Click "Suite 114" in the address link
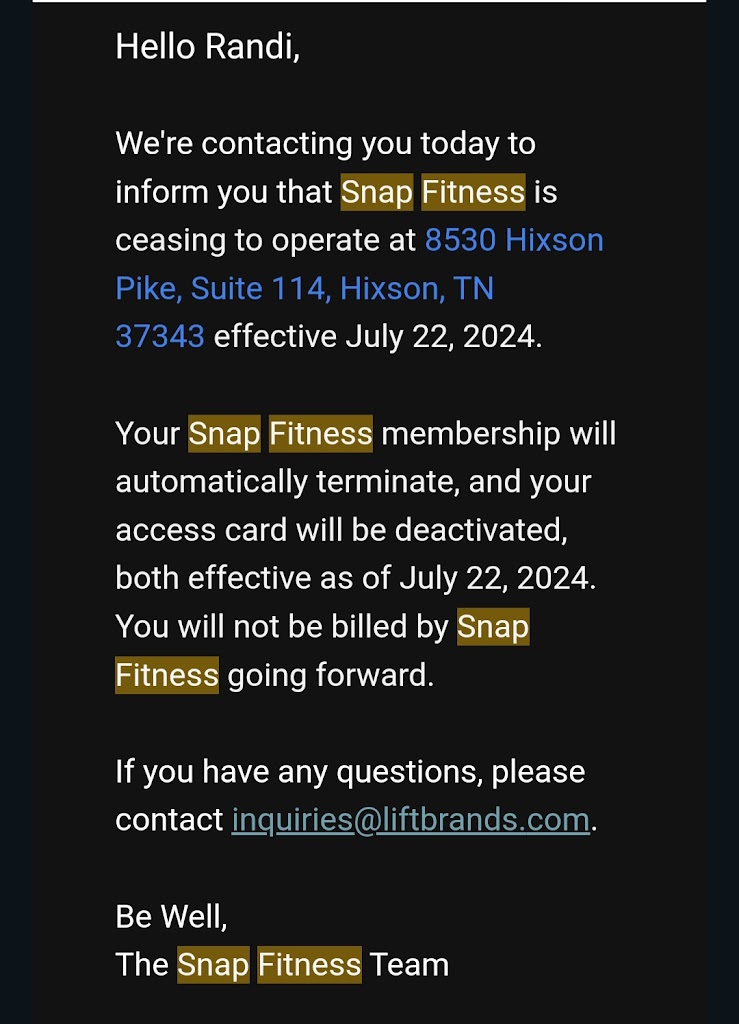Screen dimensions: 739x1024 click(x=259, y=289)
